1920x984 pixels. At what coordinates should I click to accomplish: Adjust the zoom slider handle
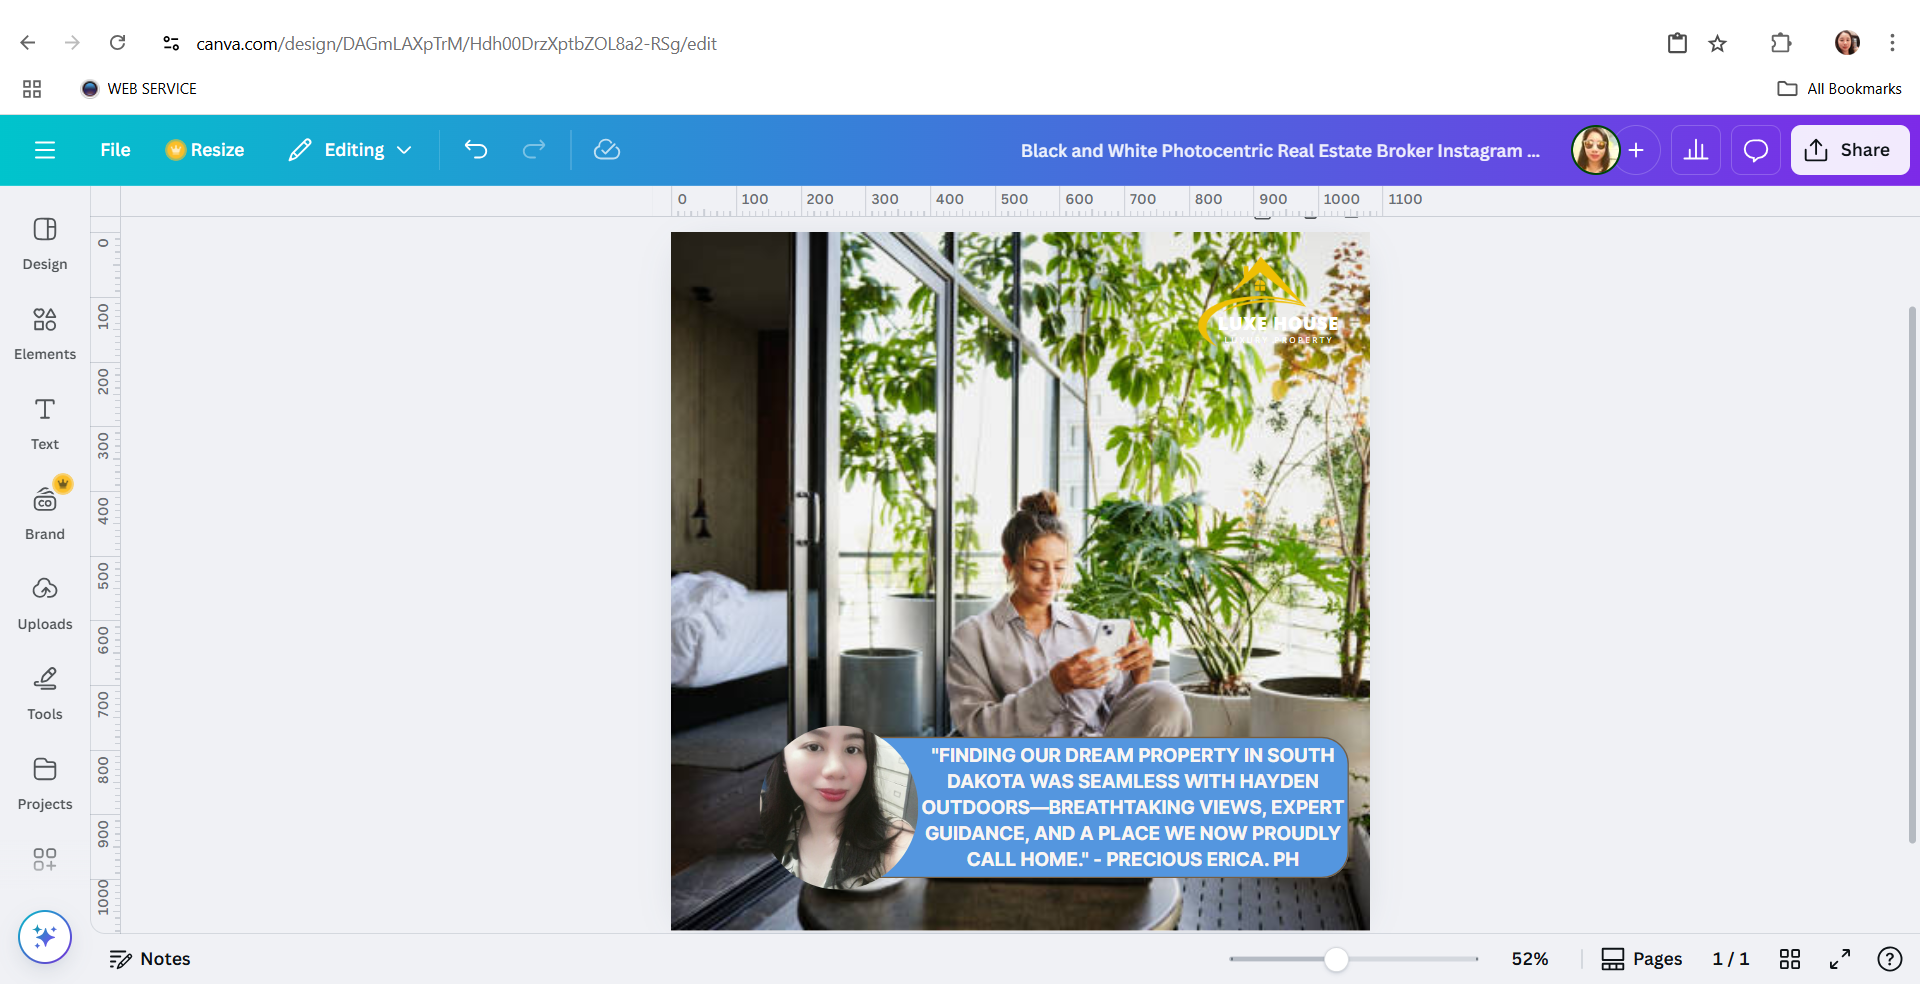tap(1336, 959)
